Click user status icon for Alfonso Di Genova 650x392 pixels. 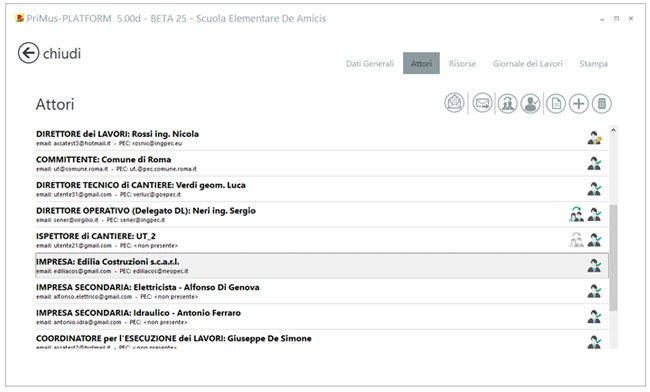[x=594, y=291]
